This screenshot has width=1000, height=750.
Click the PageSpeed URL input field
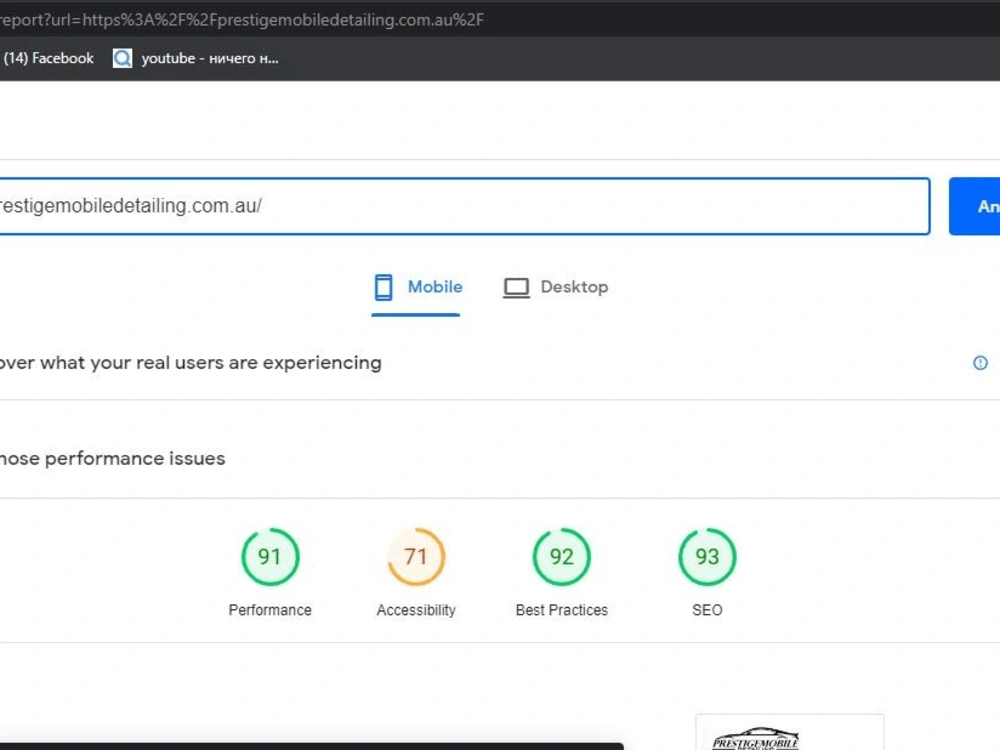click(464, 206)
